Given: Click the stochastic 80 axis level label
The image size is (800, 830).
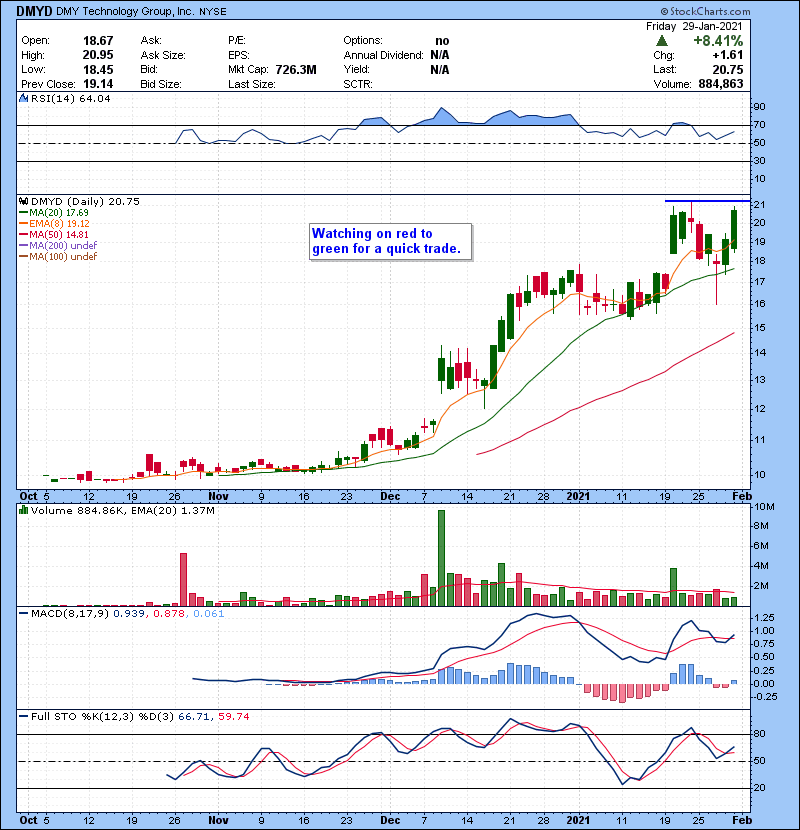Looking at the screenshot, I should (759, 734).
